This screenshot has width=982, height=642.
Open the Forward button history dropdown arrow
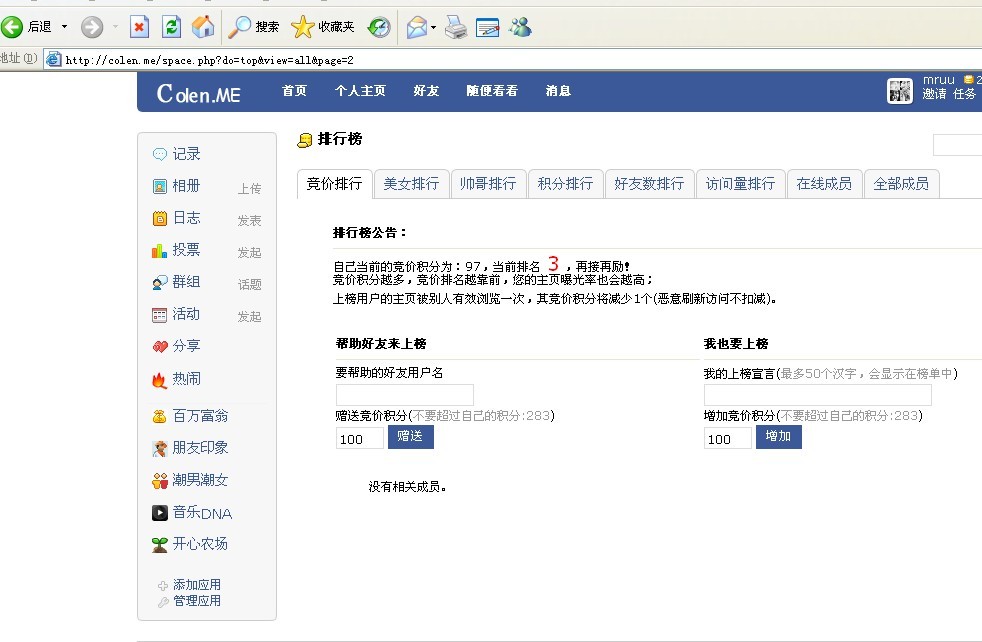click(x=115, y=27)
